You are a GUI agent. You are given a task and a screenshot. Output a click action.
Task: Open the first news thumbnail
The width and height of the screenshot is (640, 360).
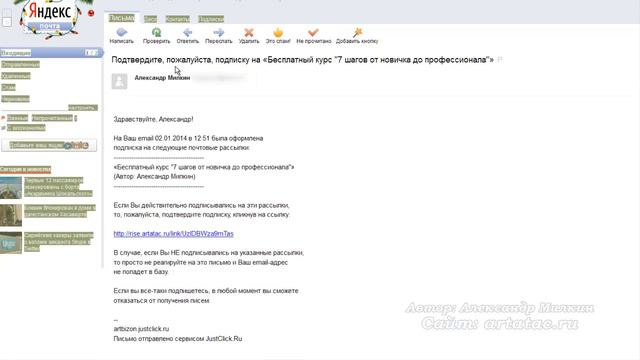point(11,188)
